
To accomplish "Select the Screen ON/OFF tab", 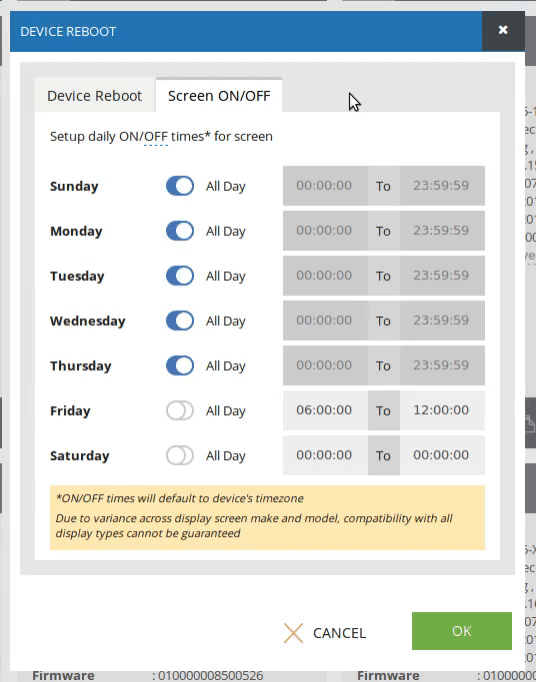I will 219,96.
